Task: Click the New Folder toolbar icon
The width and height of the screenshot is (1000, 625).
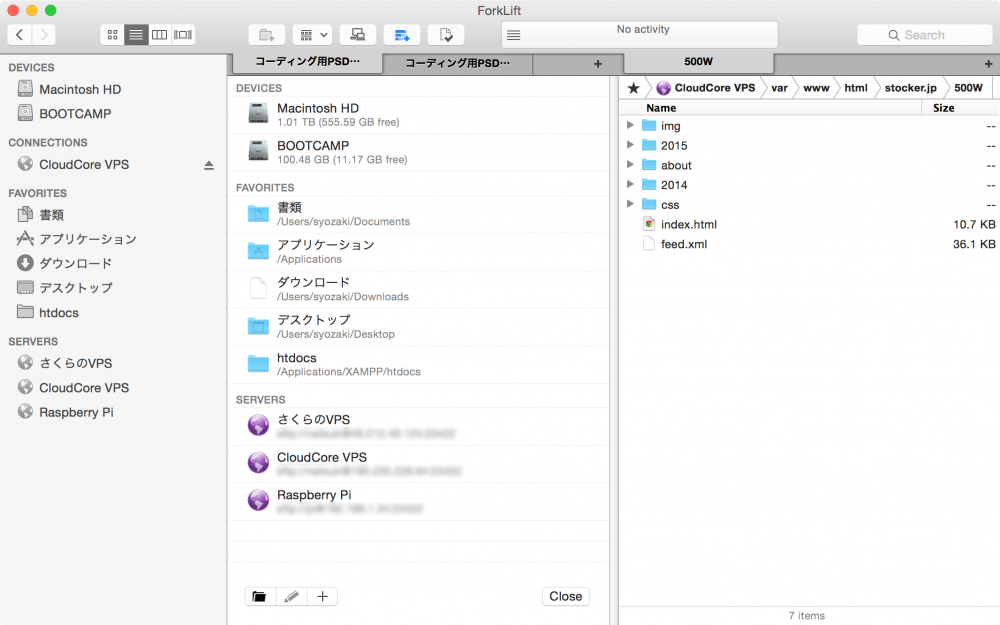Action: [x=266, y=35]
